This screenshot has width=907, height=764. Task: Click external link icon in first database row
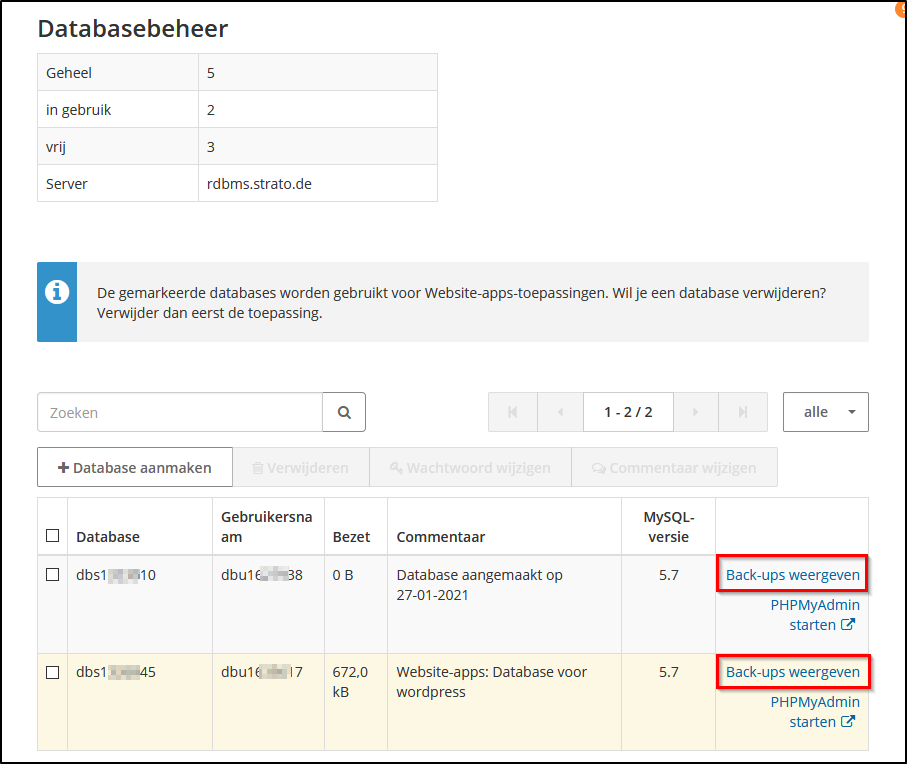tap(848, 625)
